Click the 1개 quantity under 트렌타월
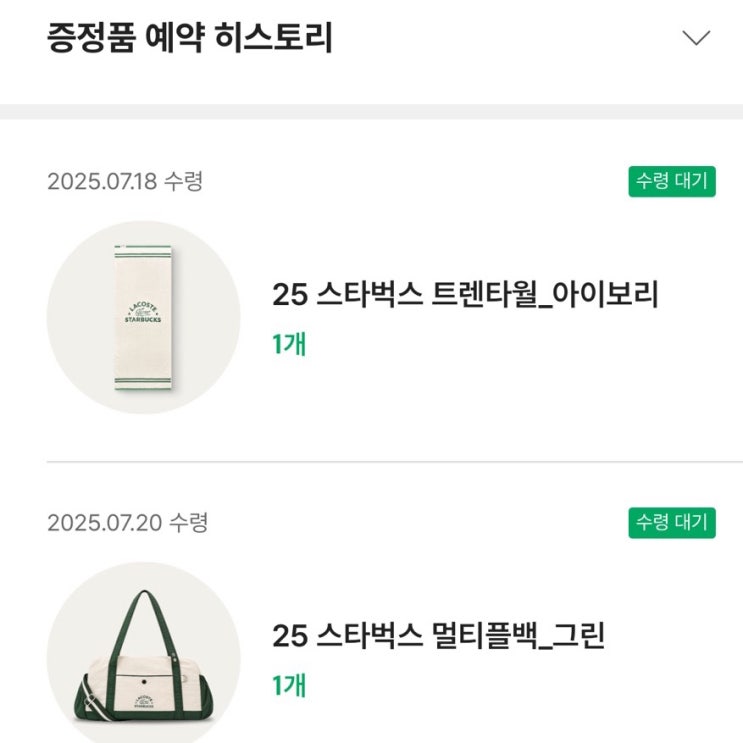Viewport: 743px width, 743px height. (x=289, y=344)
